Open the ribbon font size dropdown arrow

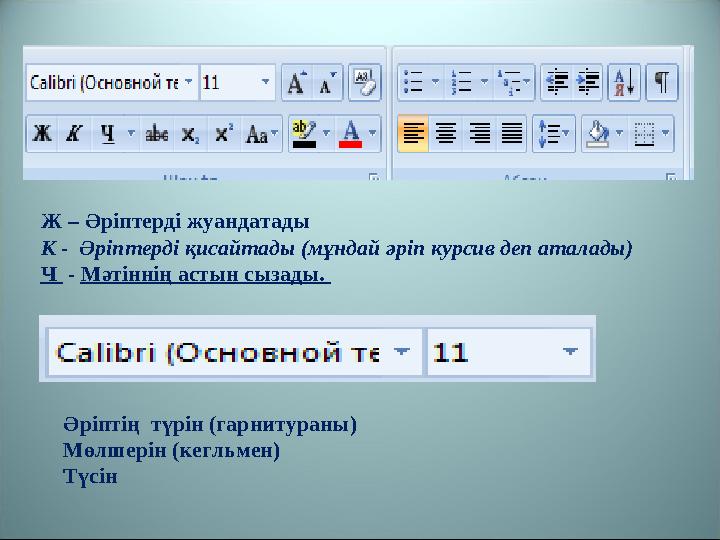[265, 83]
